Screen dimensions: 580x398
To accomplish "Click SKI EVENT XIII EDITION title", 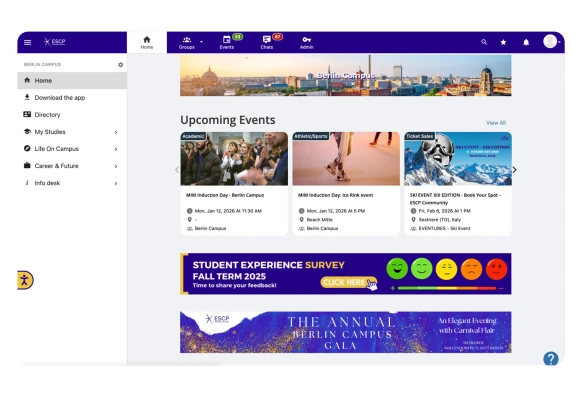I will (x=455, y=199).
